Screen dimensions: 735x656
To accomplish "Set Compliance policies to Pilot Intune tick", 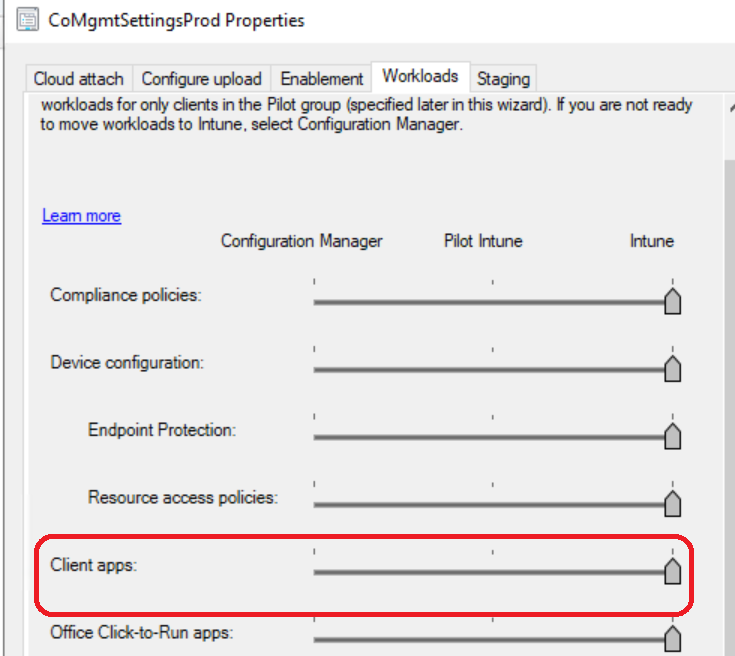I will point(493,302).
